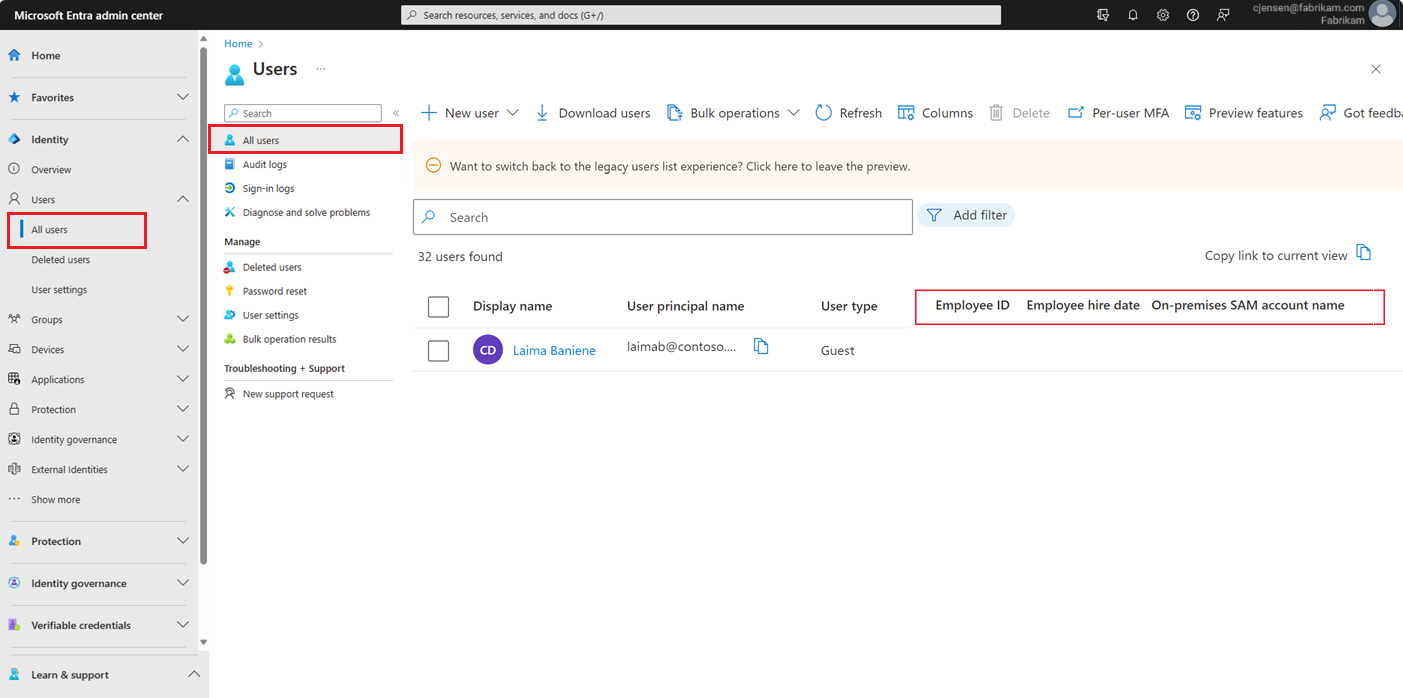Click the copy link to current view icon
Viewport: 1403px width, 698px height.
(x=1364, y=253)
